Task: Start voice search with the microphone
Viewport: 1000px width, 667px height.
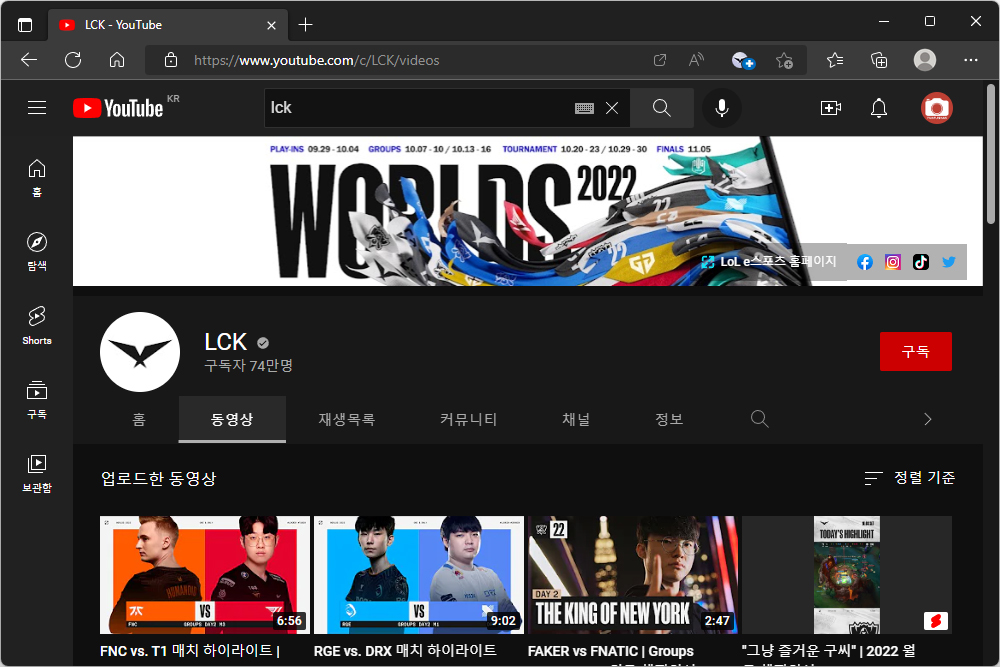Action: [721, 108]
